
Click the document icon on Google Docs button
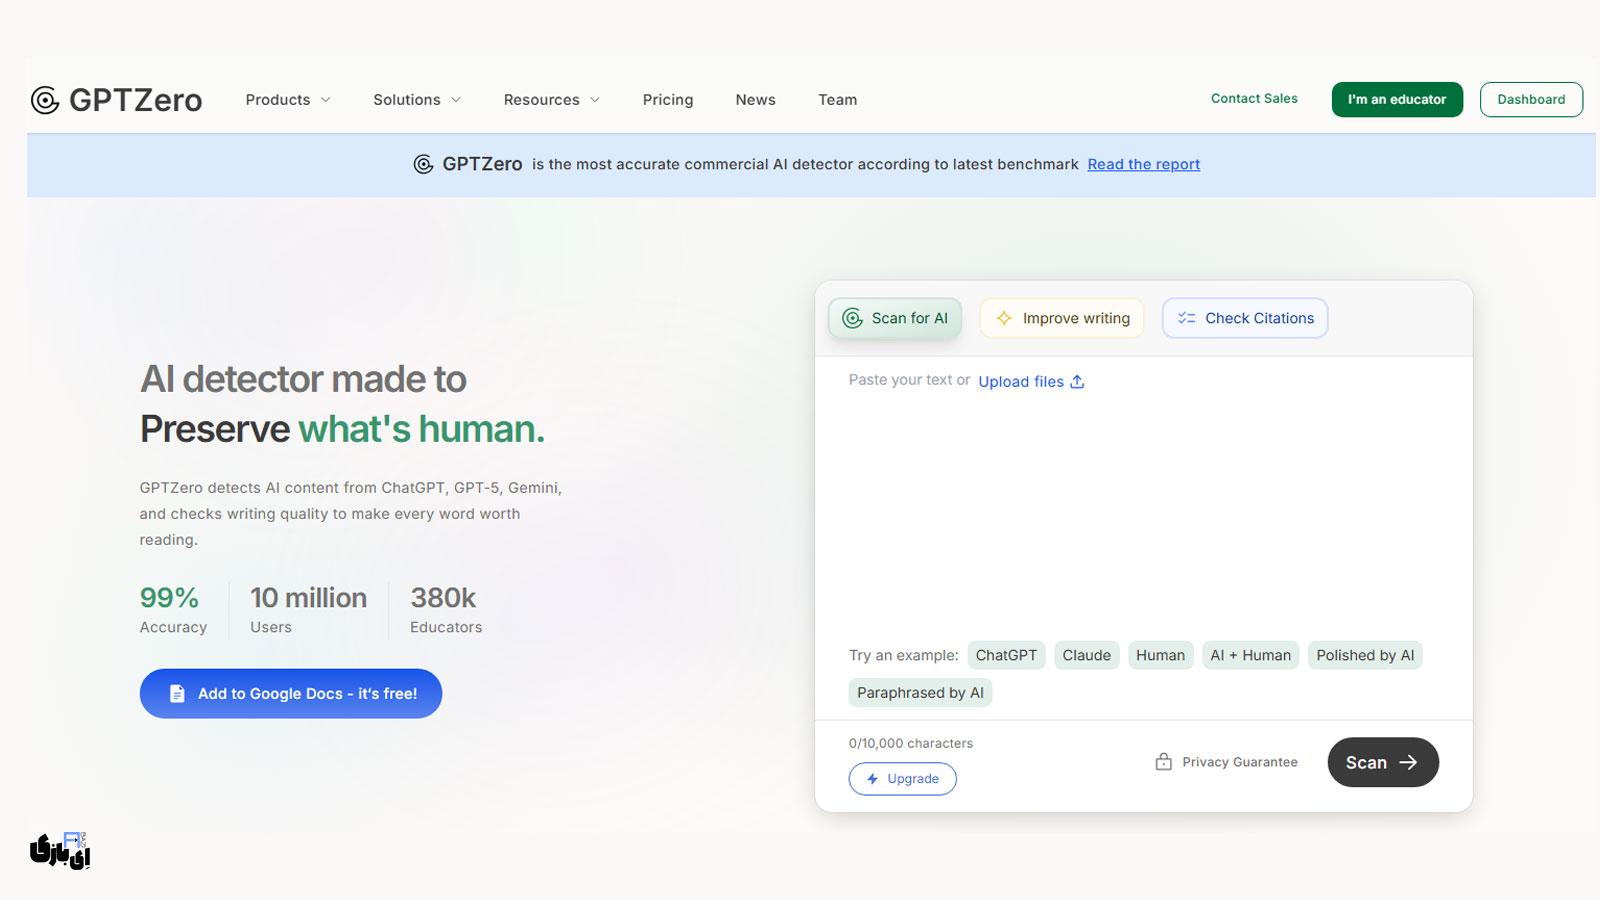point(177,692)
